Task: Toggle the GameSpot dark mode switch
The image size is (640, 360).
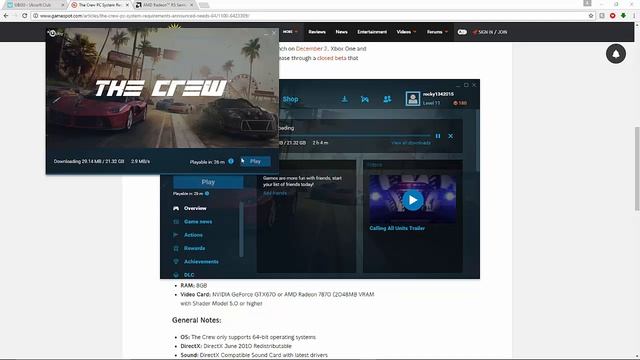Action: [x=462, y=32]
